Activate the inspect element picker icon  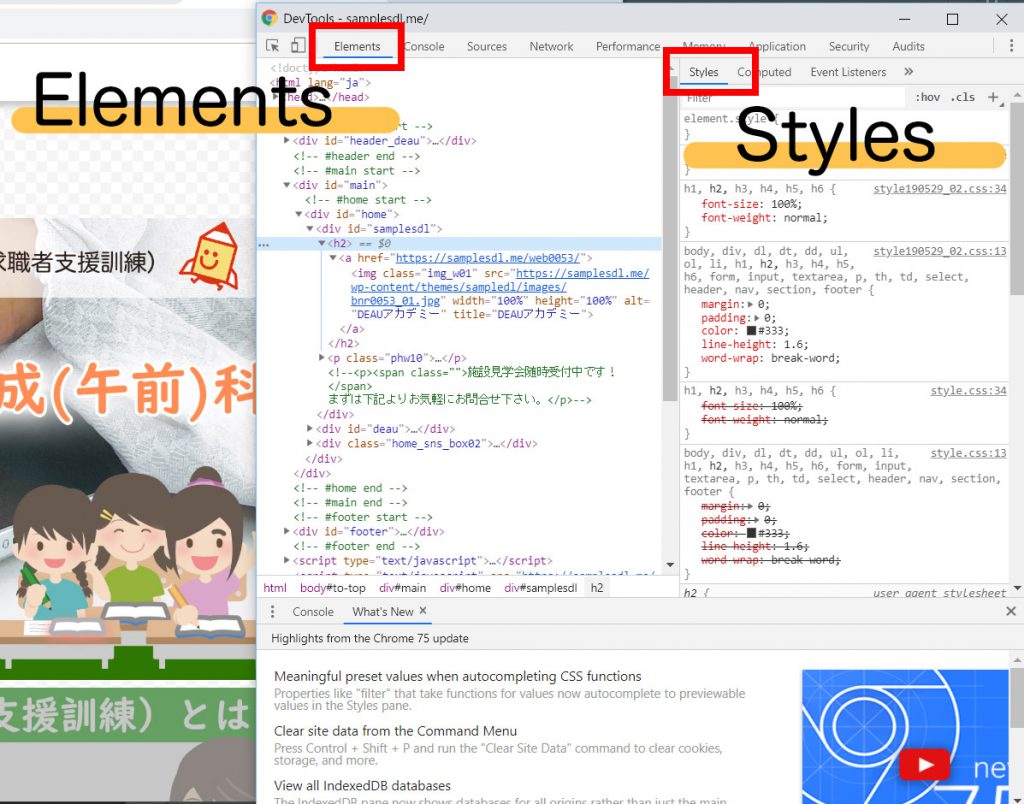[x=273, y=46]
